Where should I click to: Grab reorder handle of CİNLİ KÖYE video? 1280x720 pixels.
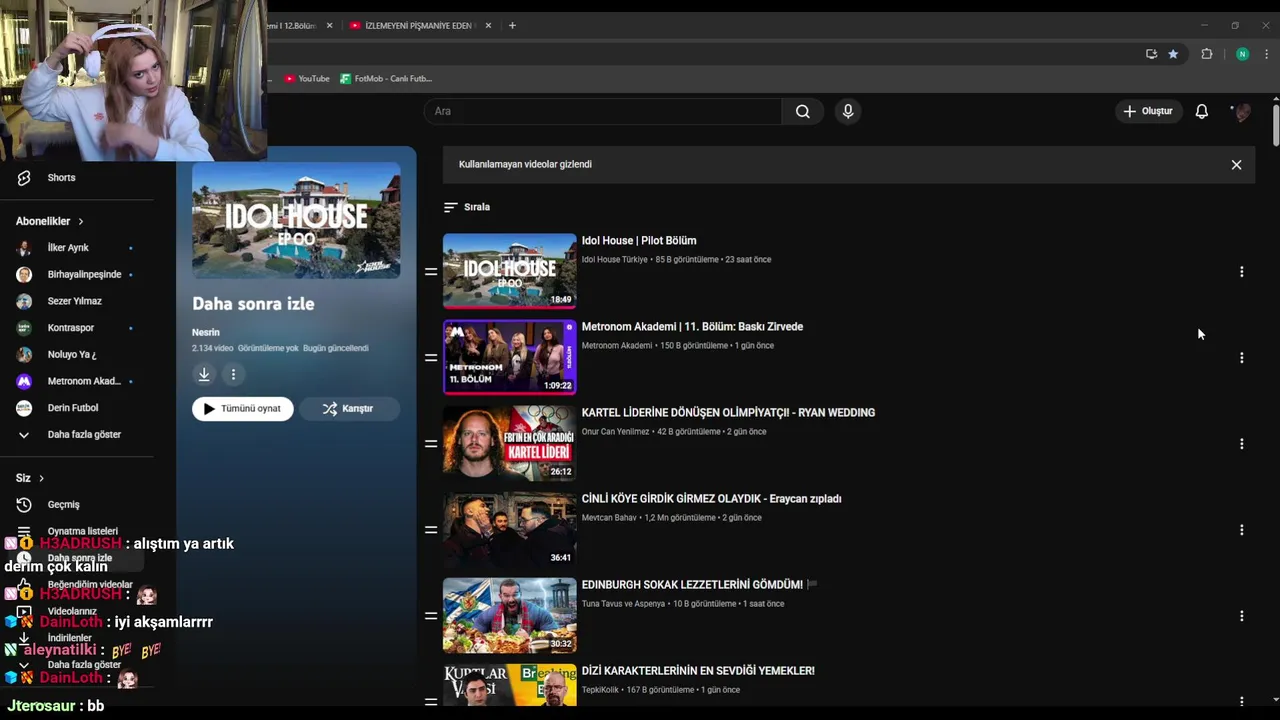pyautogui.click(x=431, y=529)
